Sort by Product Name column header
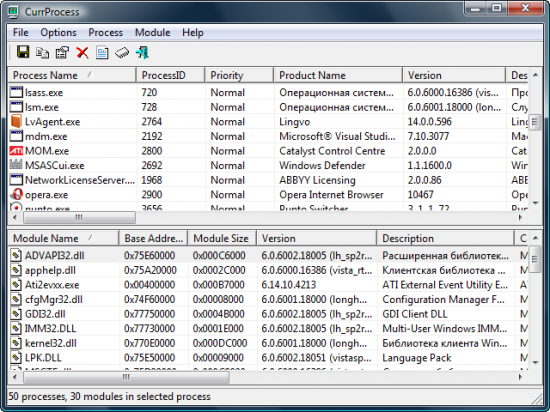Viewport: 550px width, 412px height. [338, 75]
